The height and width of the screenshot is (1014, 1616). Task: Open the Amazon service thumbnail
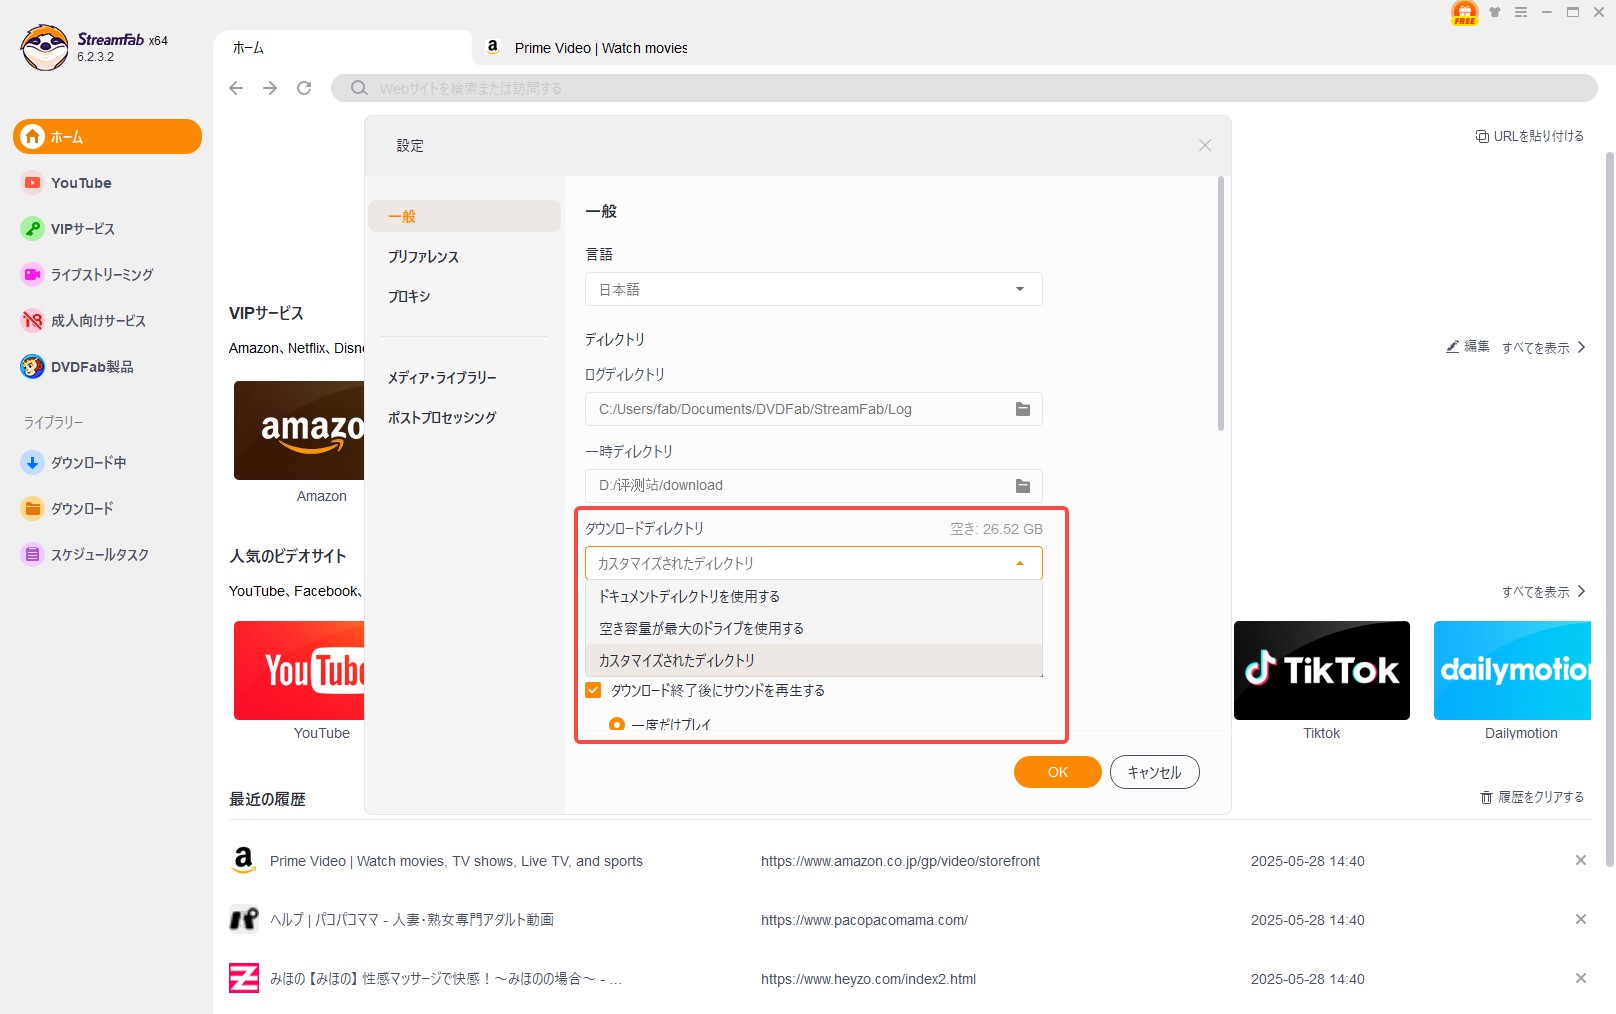pos(299,430)
